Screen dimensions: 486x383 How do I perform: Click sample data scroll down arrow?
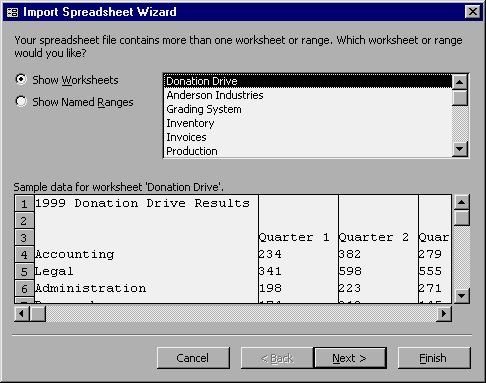tap(462, 296)
